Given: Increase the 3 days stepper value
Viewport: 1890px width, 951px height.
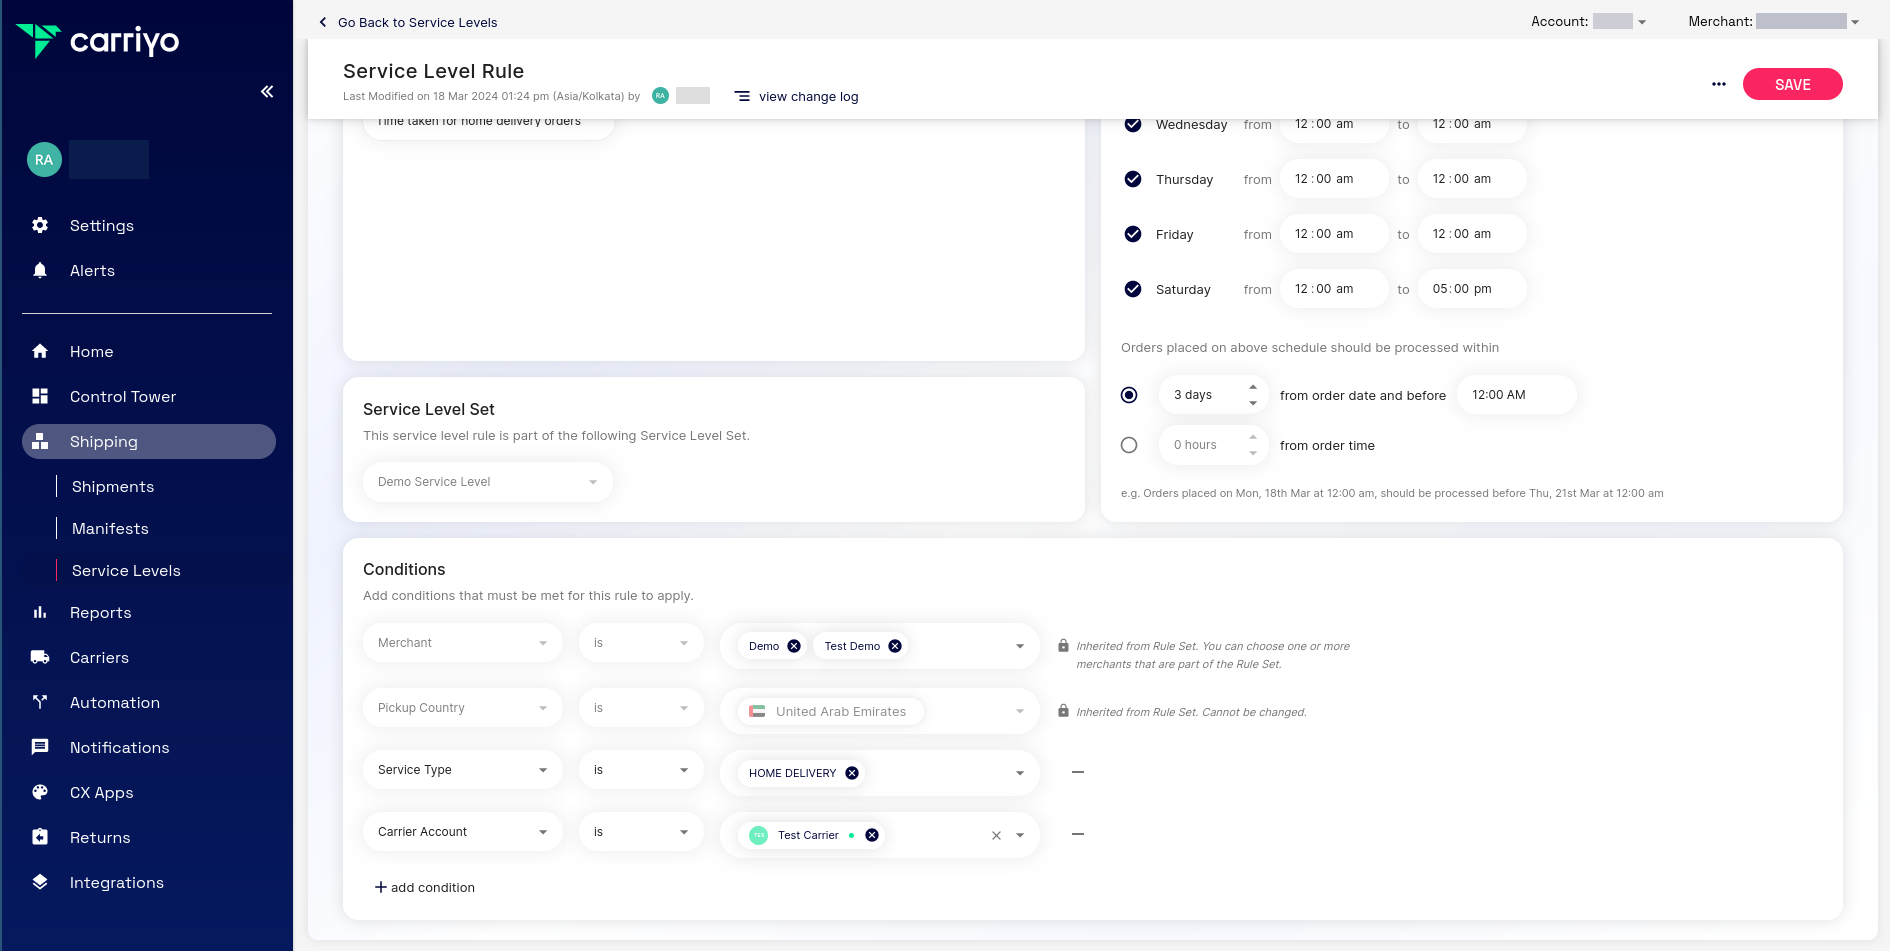Looking at the screenshot, I should pyautogui.click(x=1253, y=387).
